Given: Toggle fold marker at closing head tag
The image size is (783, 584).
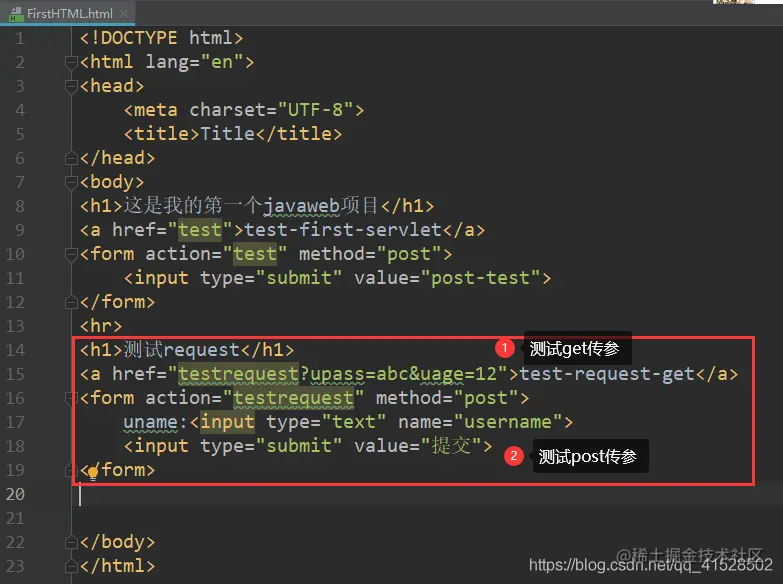Looking at the screenshot, I should coord(70,158).
